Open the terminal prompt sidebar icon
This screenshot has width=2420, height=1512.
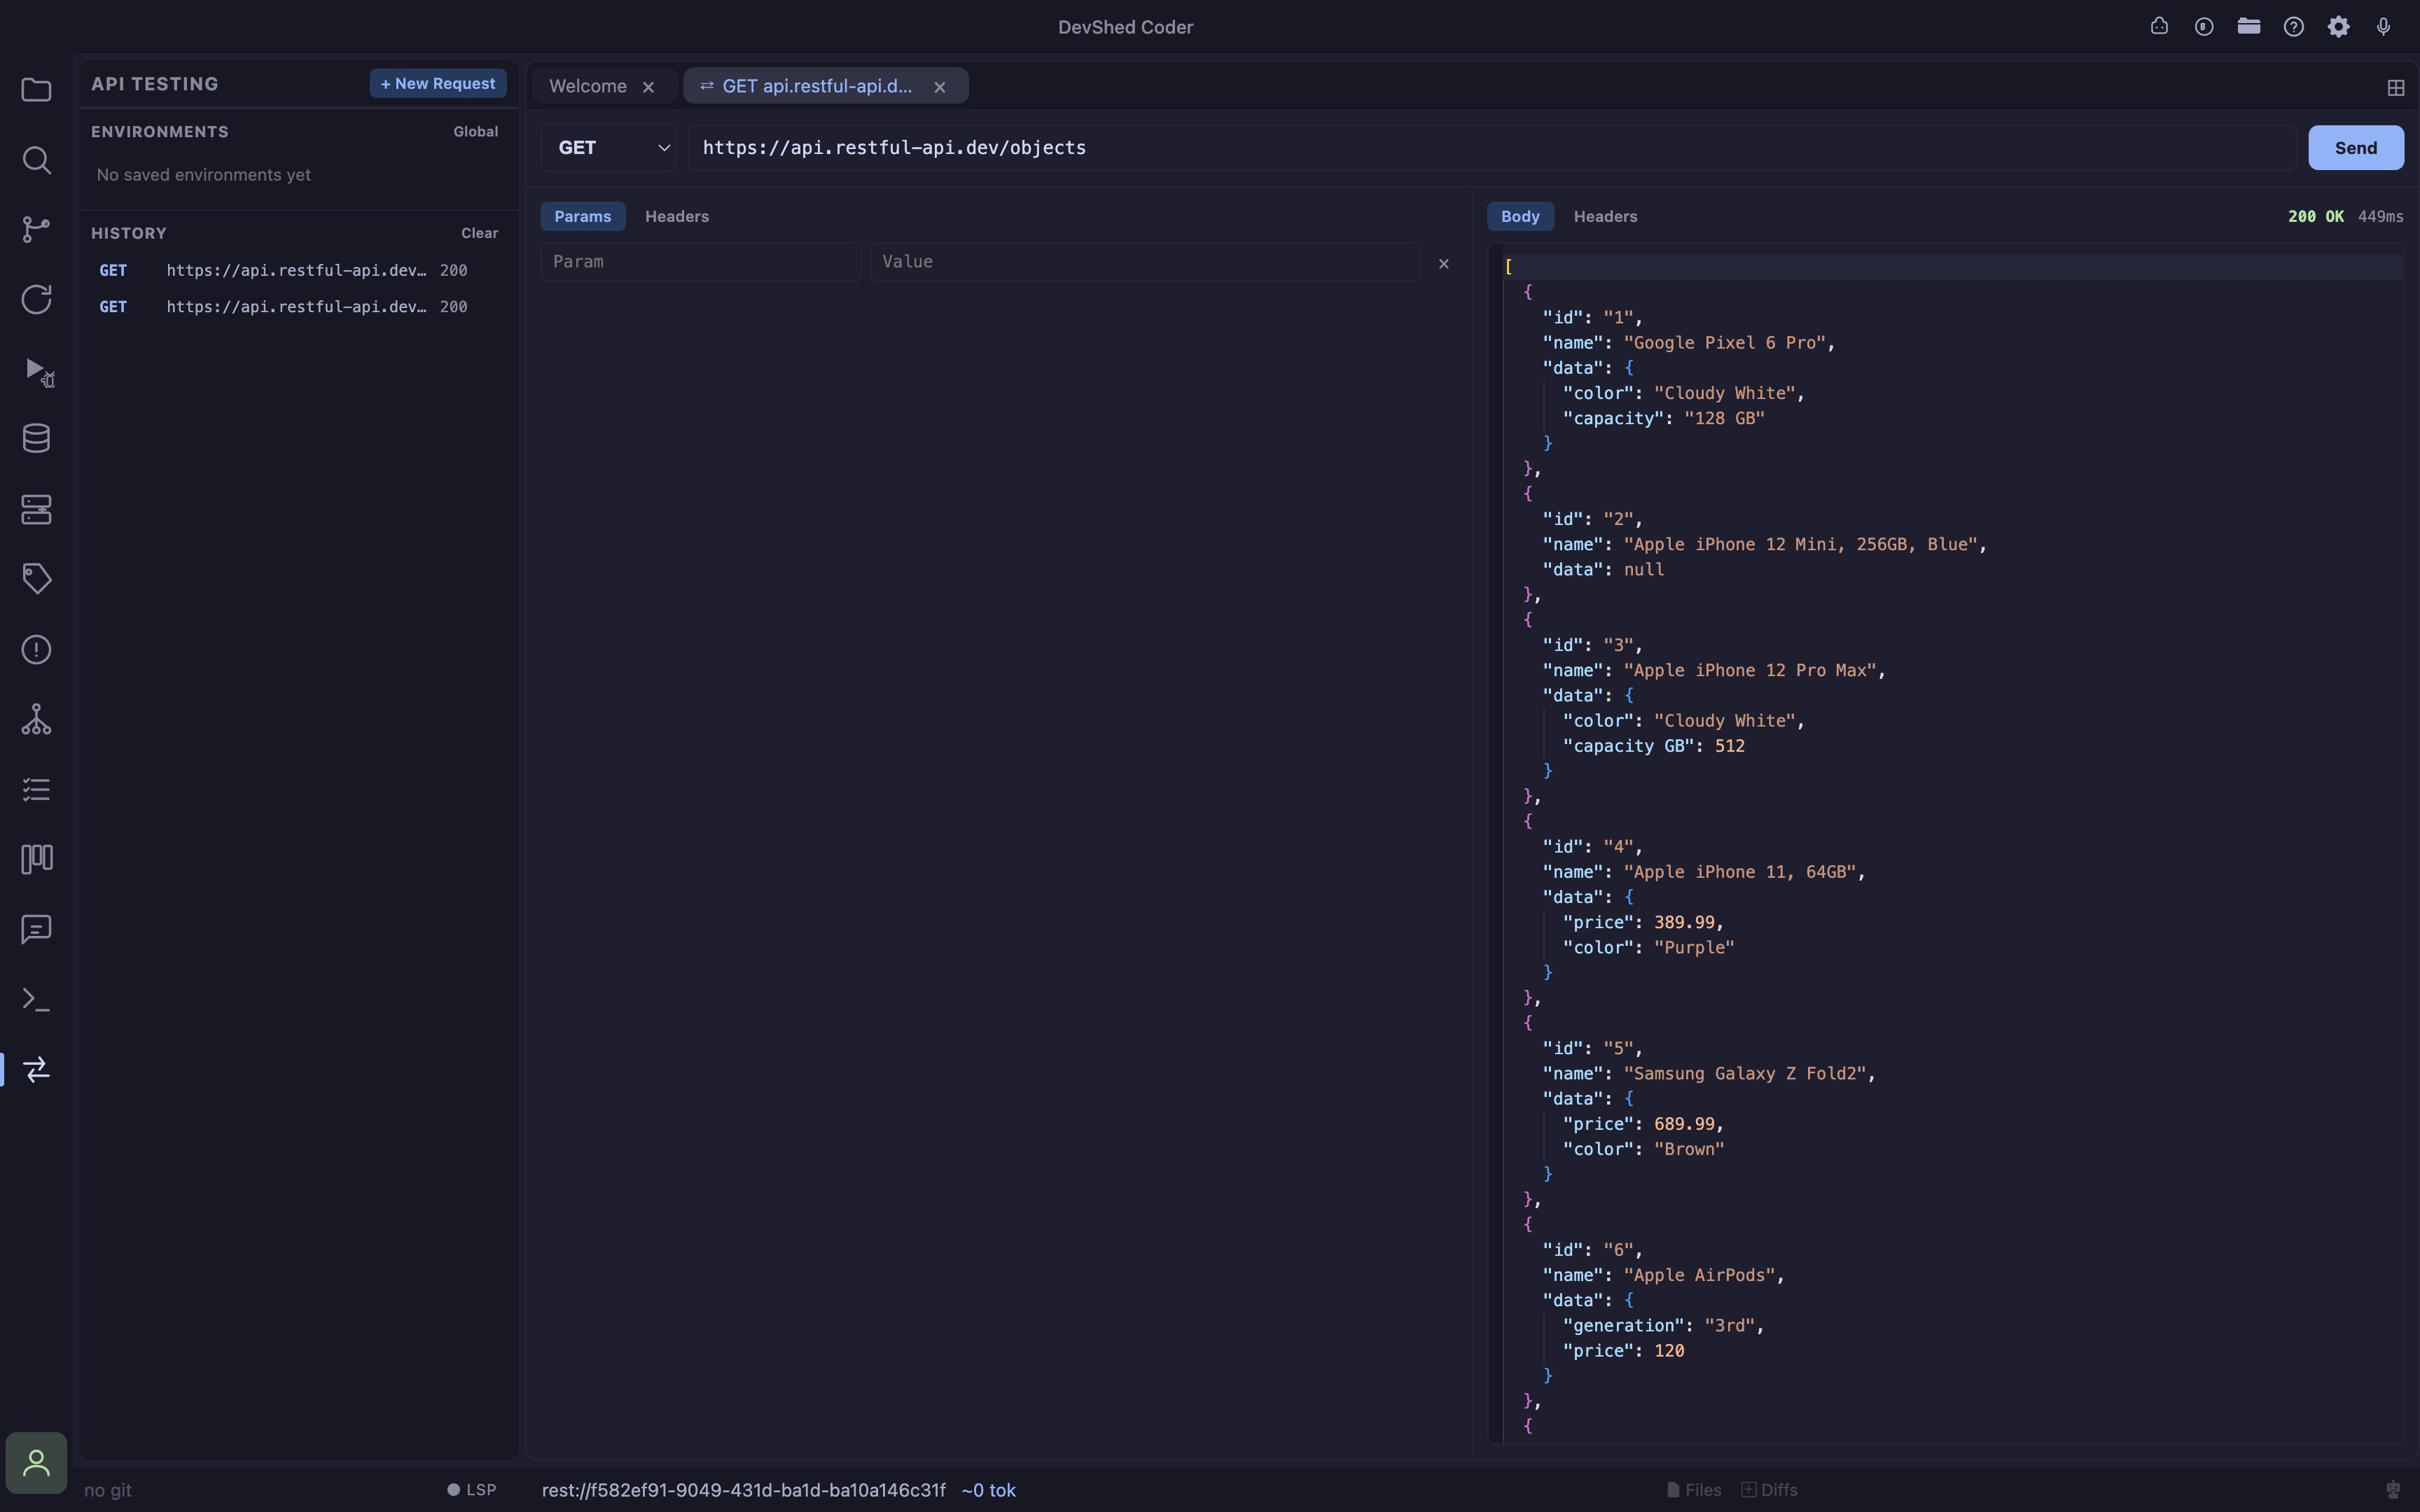tap(36, 999)
